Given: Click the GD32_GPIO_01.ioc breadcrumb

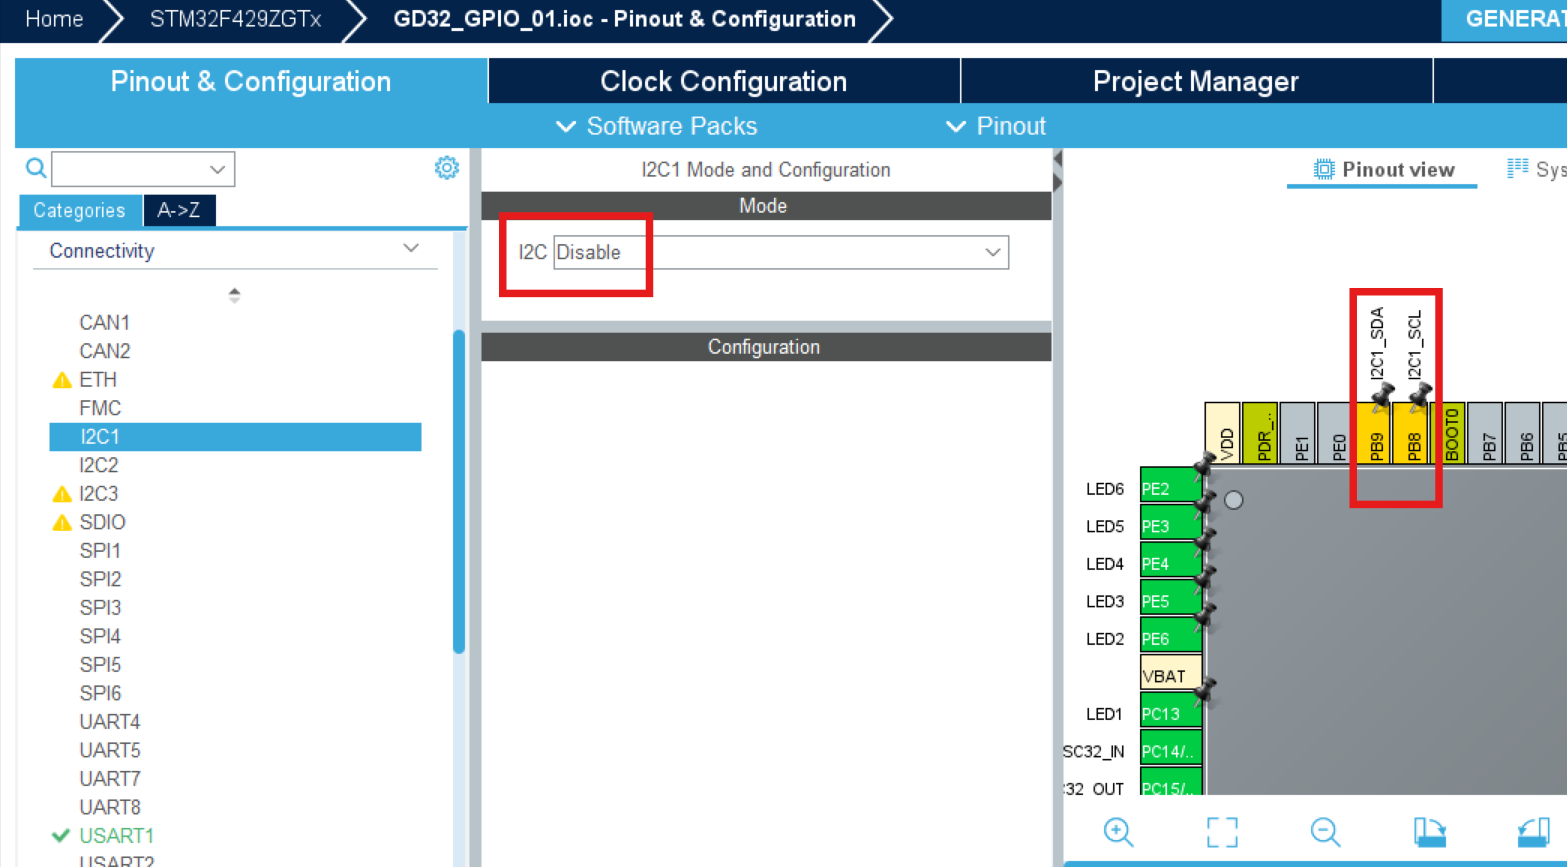Looking at the screenshot, I should pyautogui.click(x=624, y=19).
